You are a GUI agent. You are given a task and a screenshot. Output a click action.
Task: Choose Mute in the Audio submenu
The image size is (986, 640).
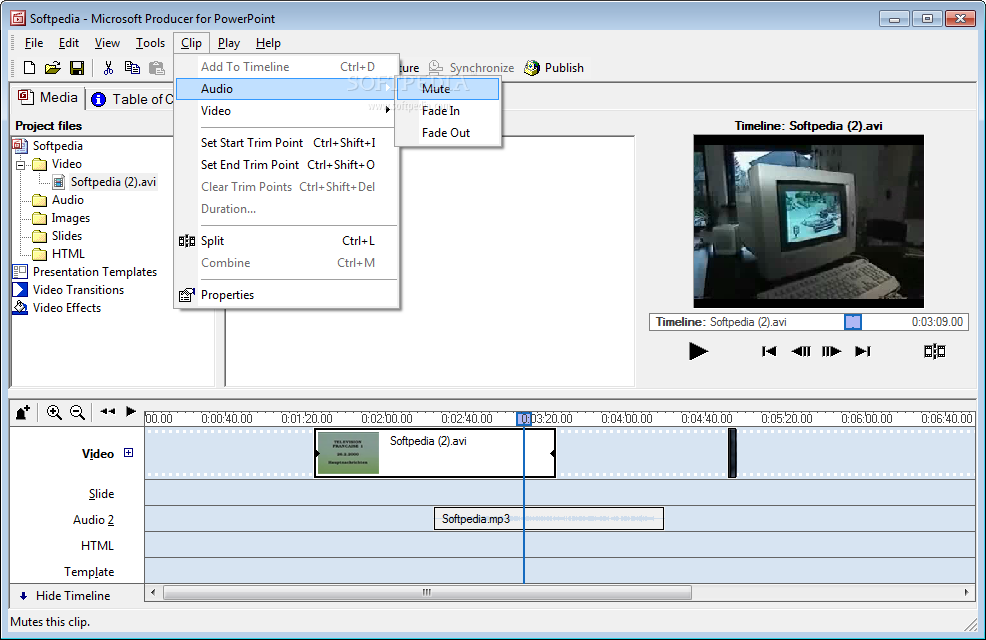[x=448, y=89]
